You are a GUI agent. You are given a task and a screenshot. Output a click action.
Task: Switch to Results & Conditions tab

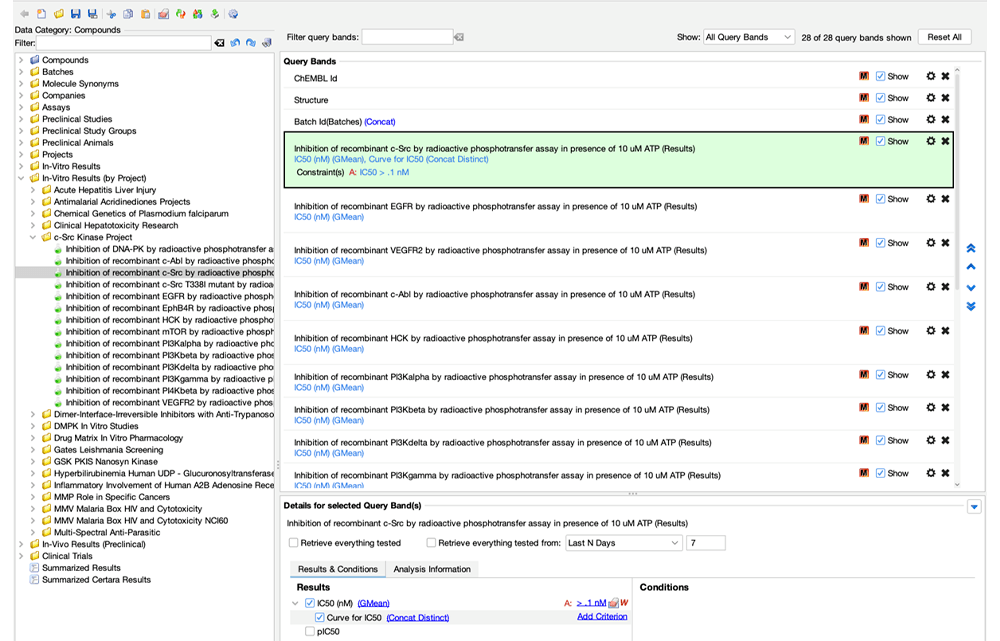[x=337, y=569]
